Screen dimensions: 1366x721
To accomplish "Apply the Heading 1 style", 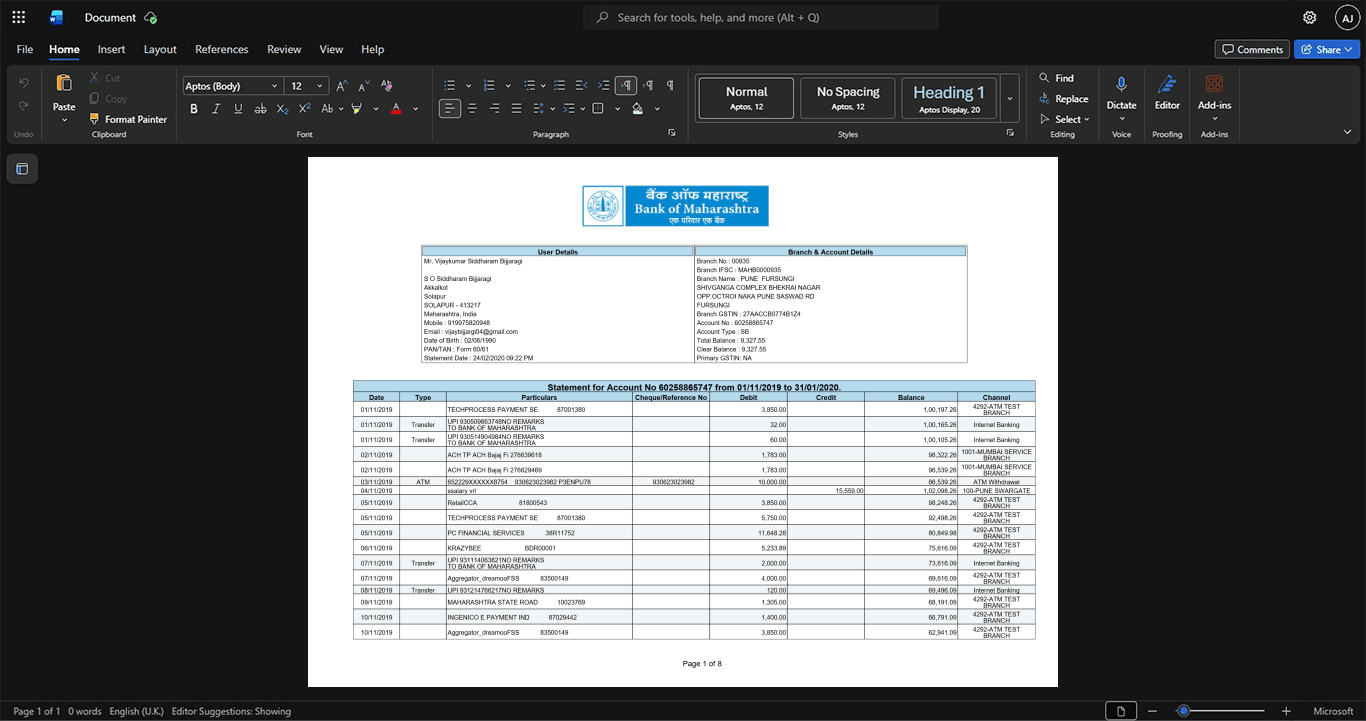I will tap(949, 98).
